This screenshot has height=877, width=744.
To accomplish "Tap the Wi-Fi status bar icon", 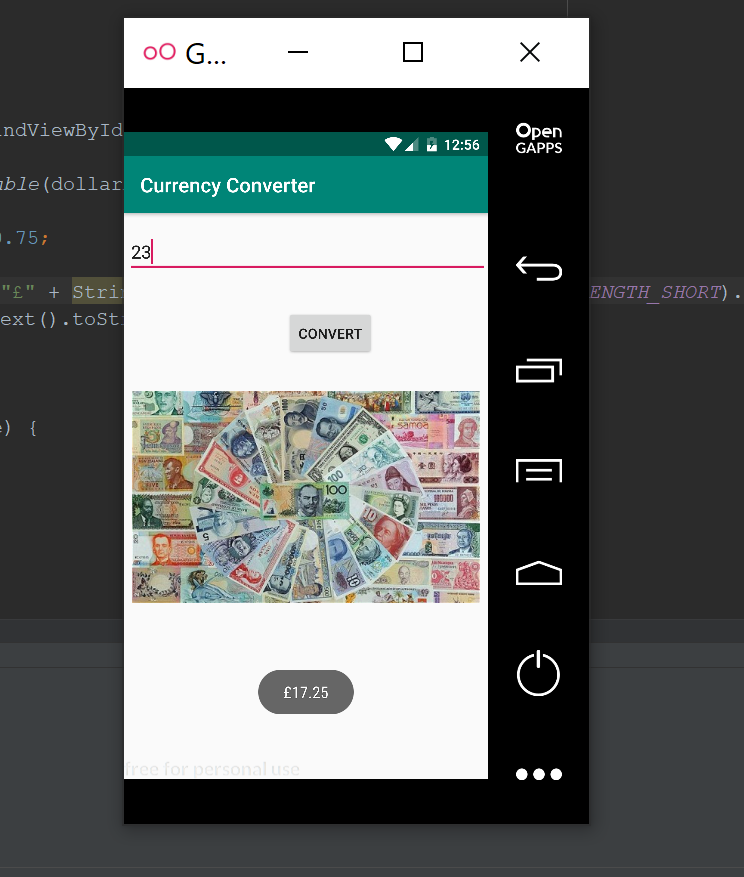I will [x=393, y=145].
